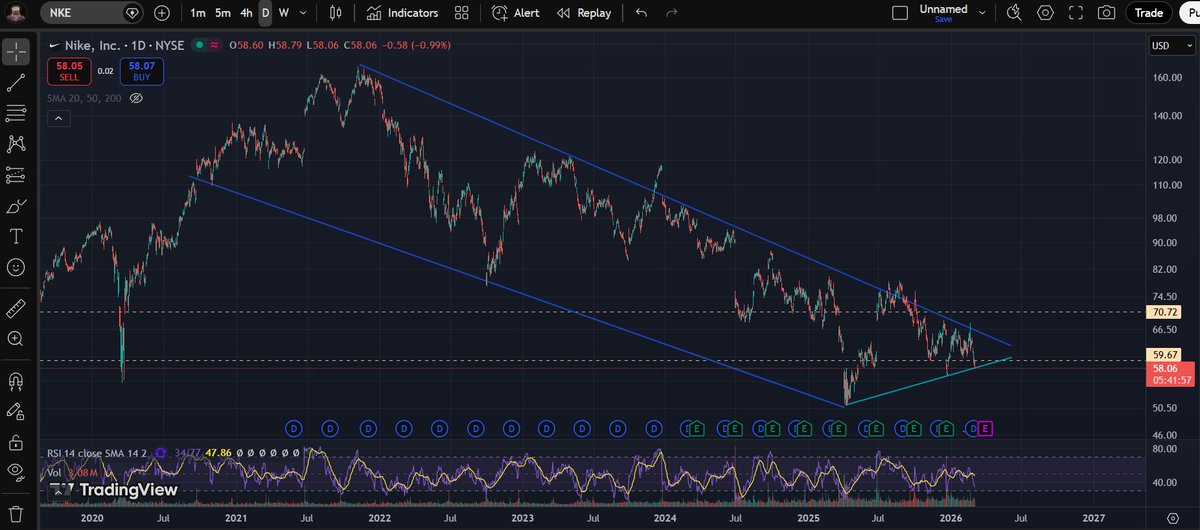This screenshot has height=530, width=1200.
Task: Open the emoji icons tool
Action: [16, 267]
